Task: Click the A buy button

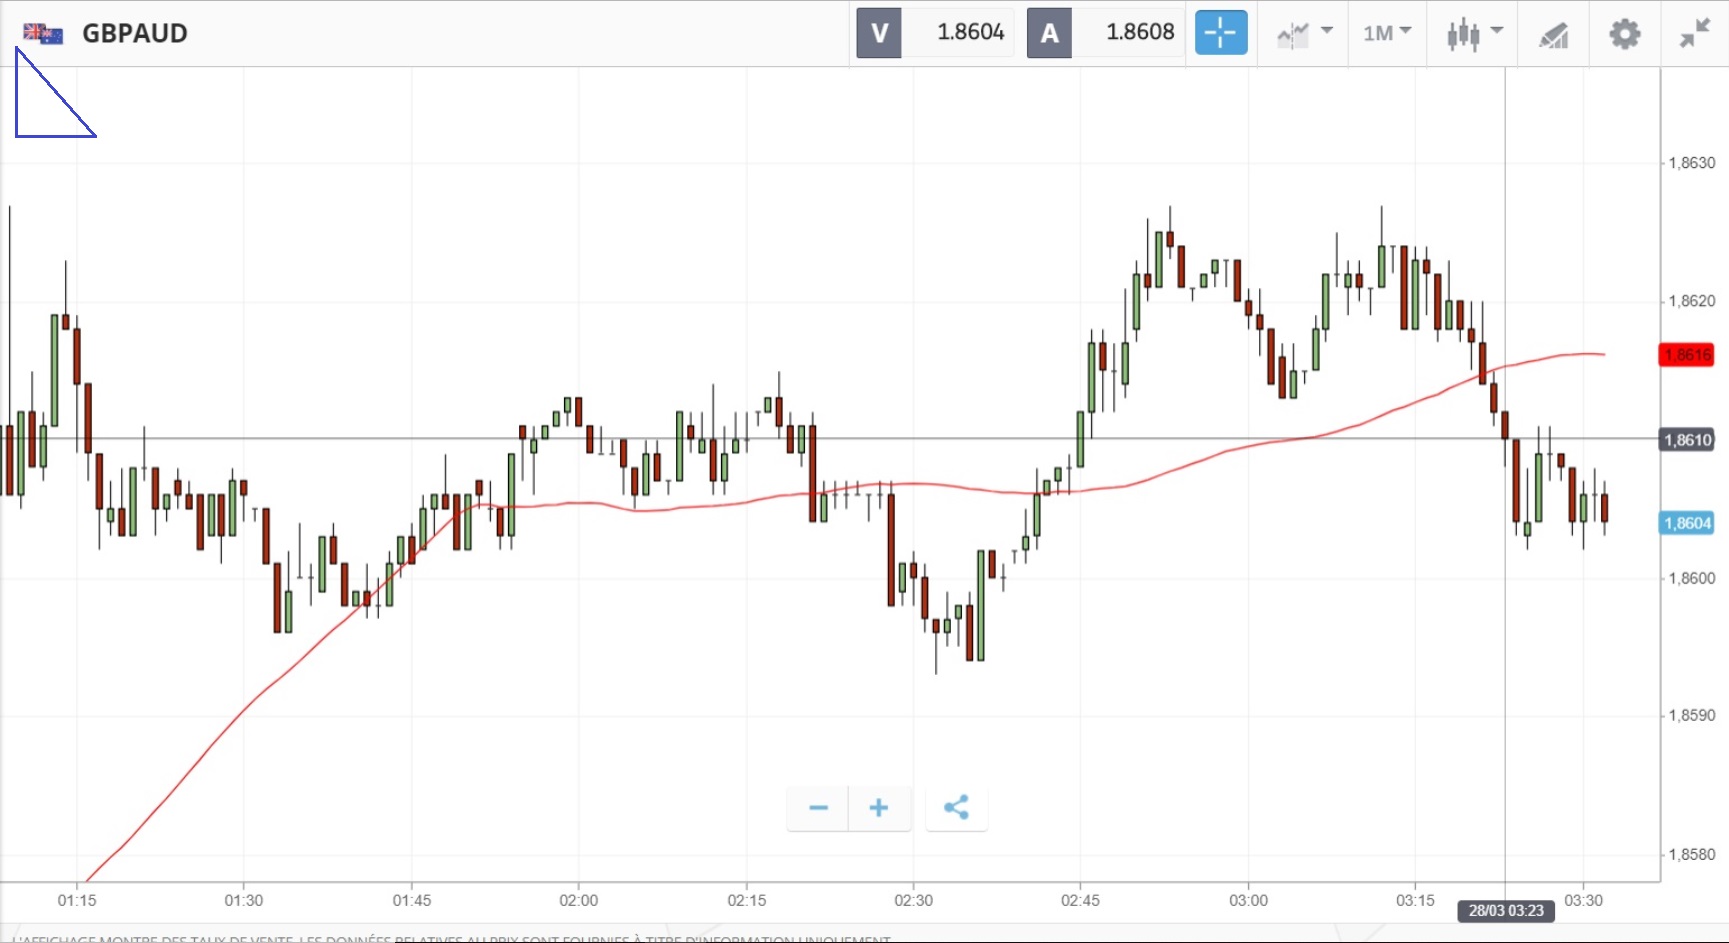Action: click(x=1049, y=33)
